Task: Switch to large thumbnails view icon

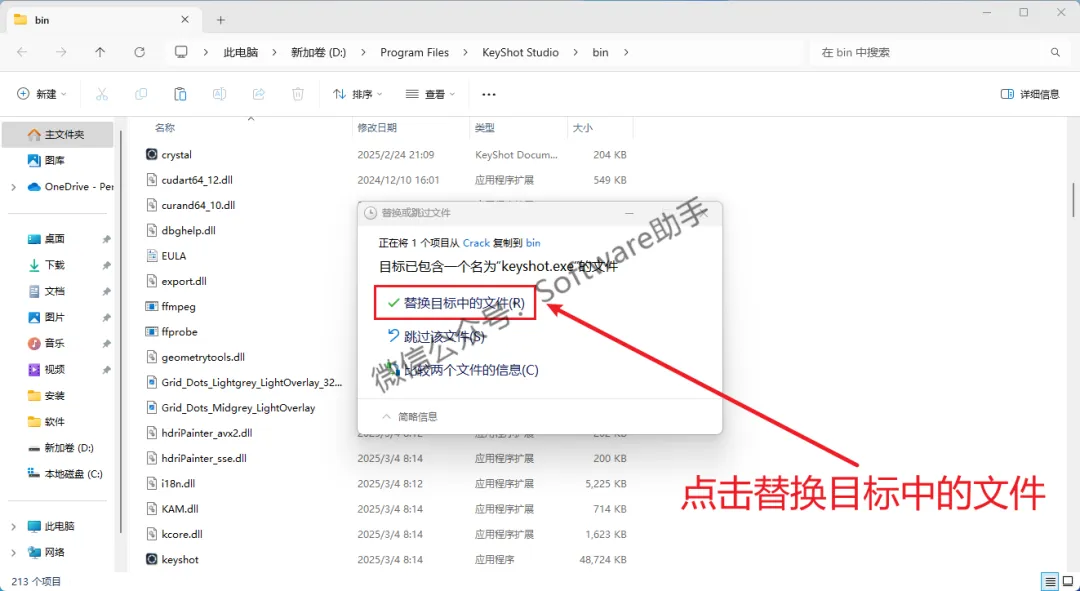Action: (1067, 581)
